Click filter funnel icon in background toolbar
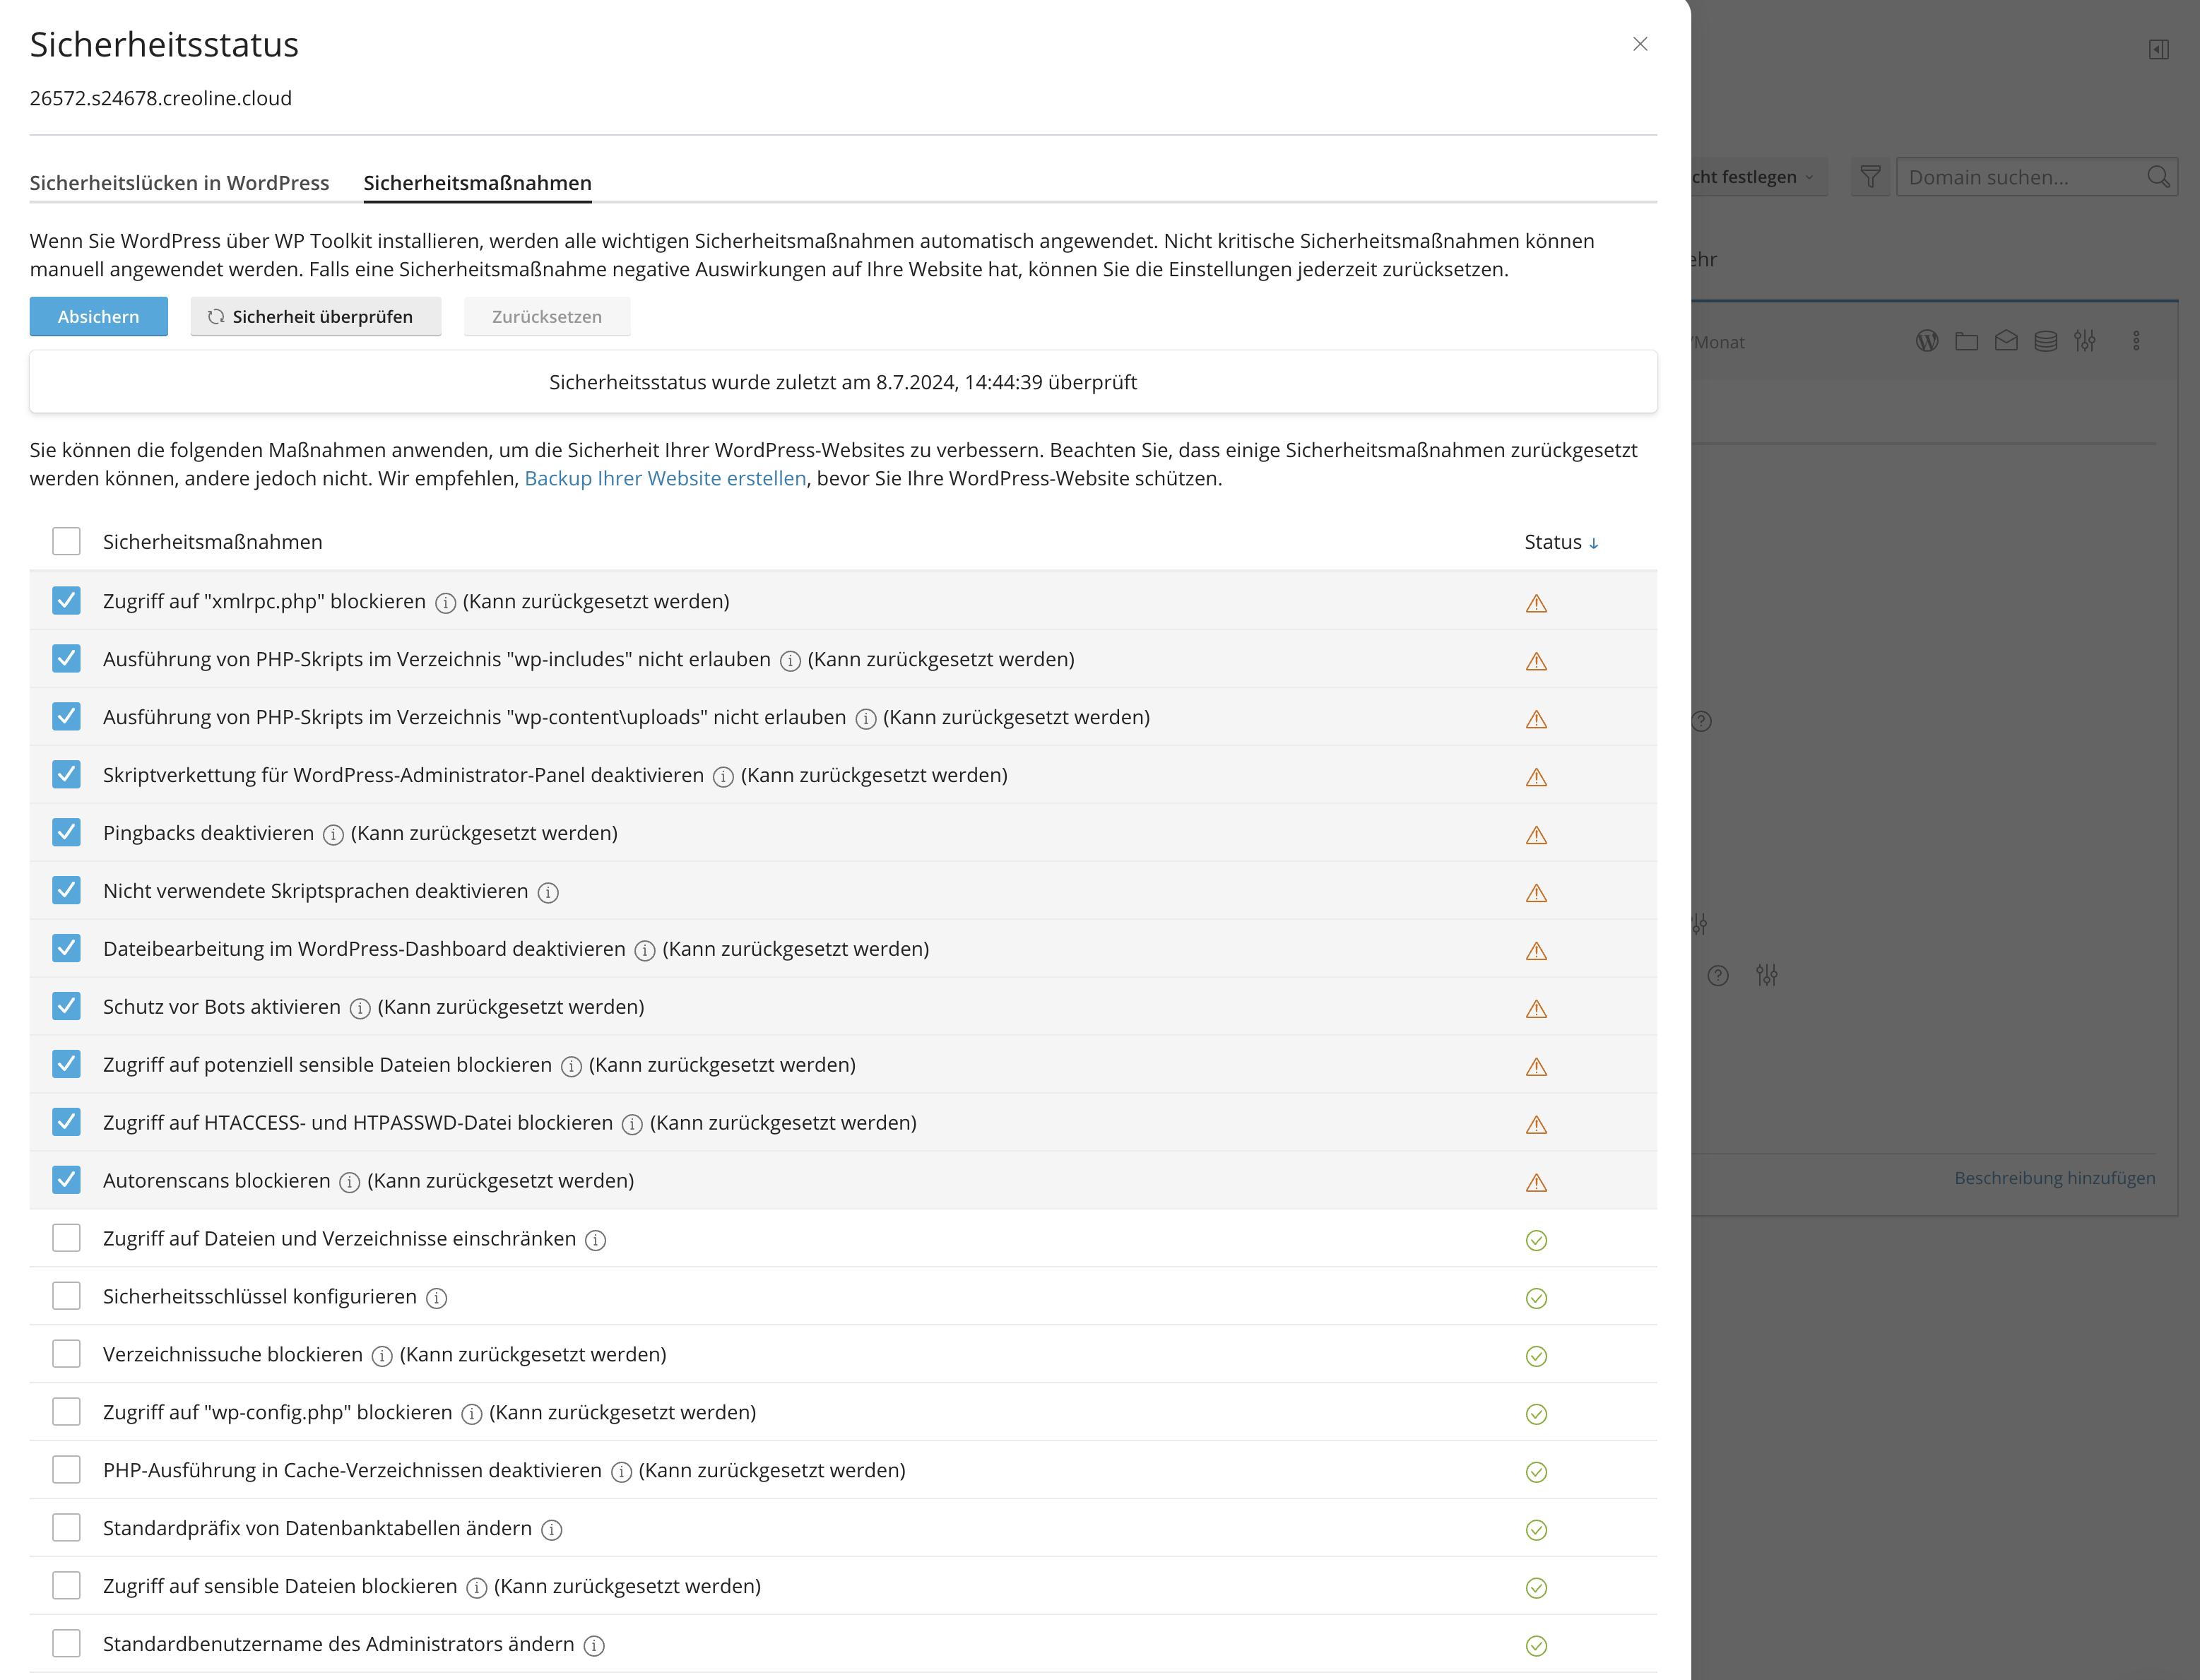The image size is (2200, 1680). [1870, 177]
